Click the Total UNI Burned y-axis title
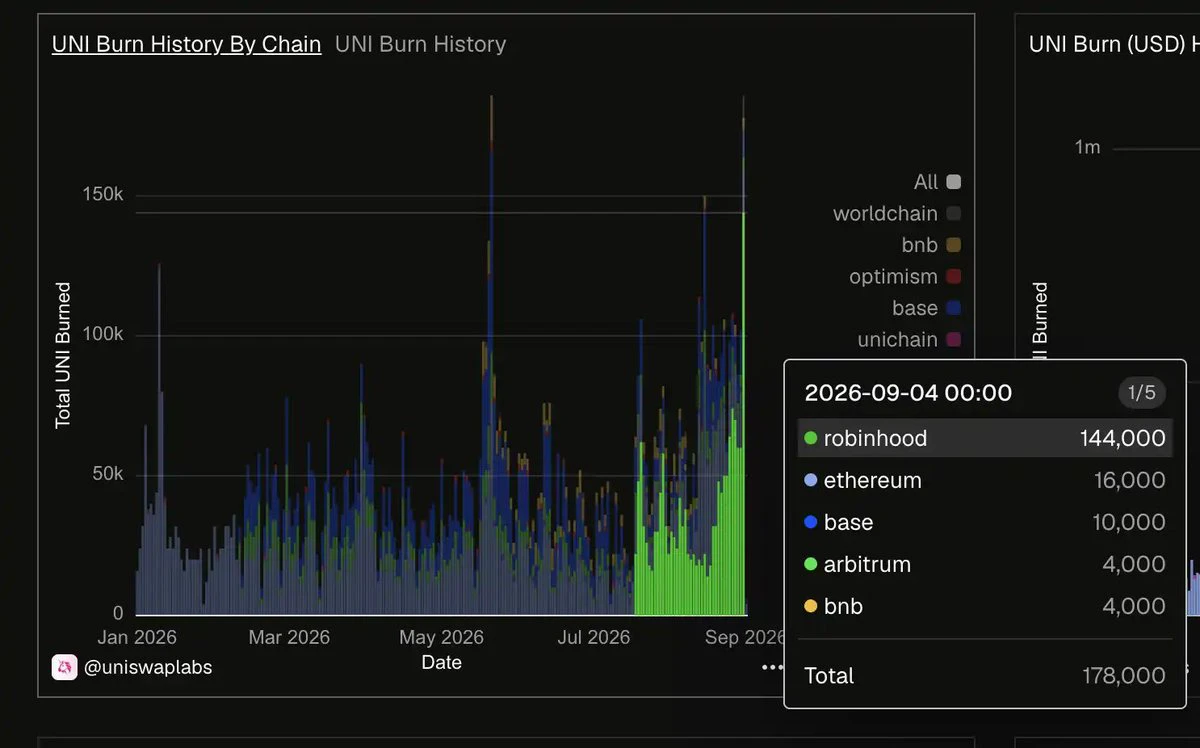Image resolution: width=1200 pixels, height=748 pixels. pos(63,355)
